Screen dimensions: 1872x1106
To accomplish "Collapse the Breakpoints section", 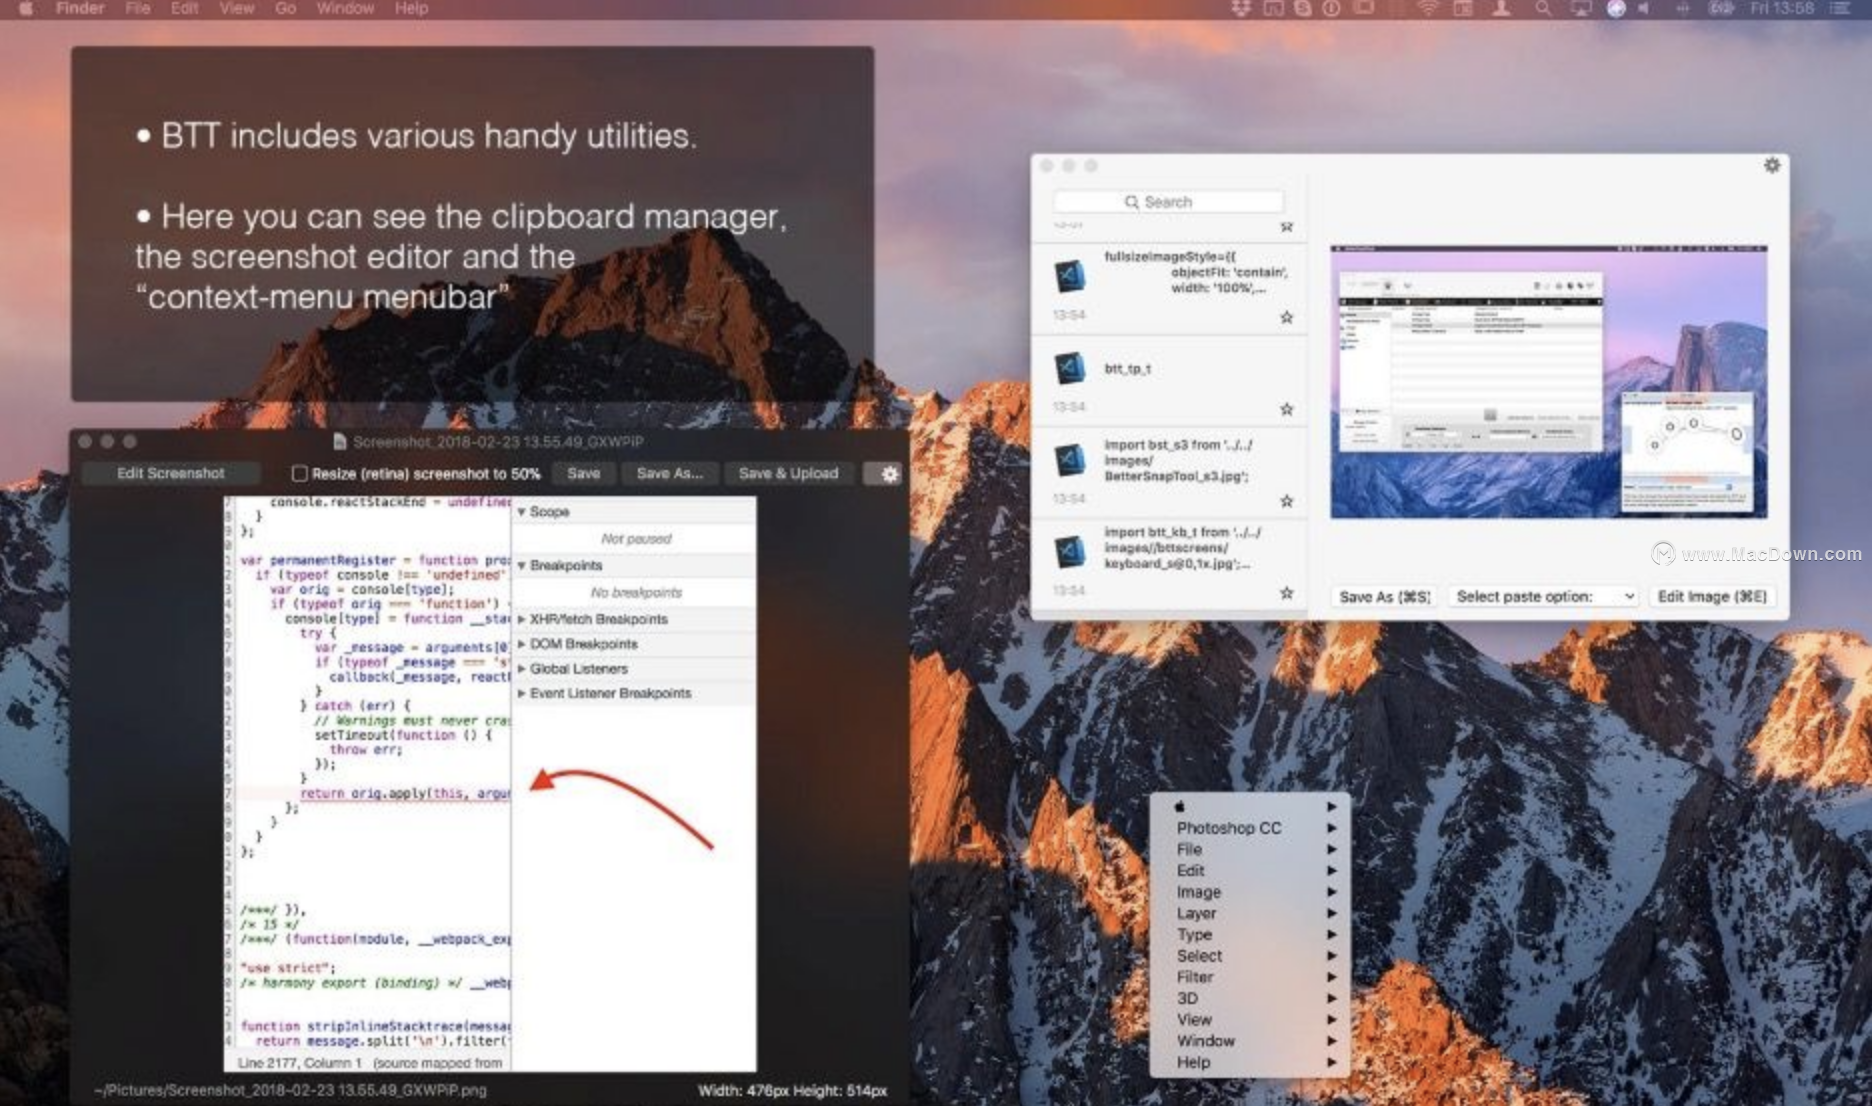I will click(x=521, y=566).
